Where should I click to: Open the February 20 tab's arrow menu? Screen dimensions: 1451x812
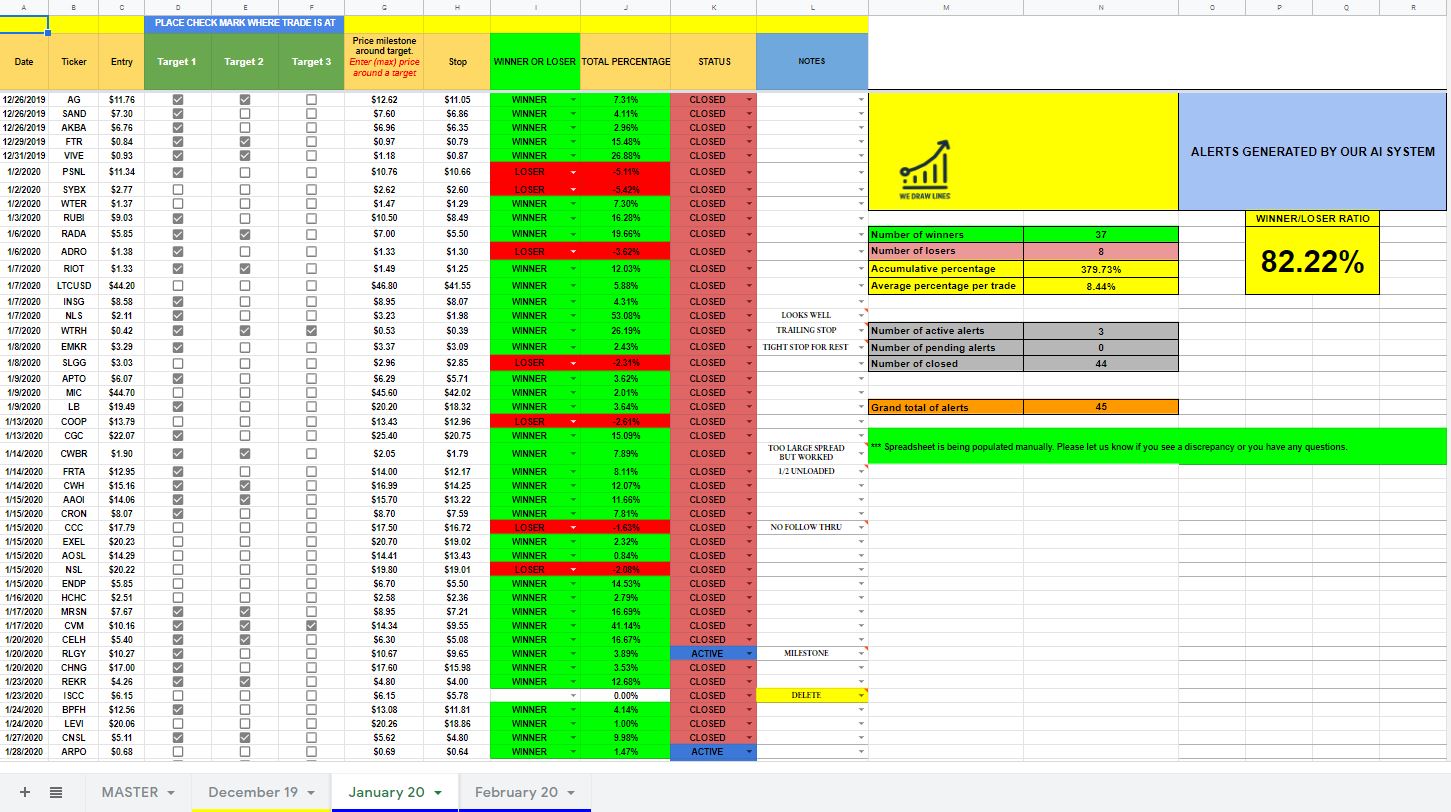[571, 793]
